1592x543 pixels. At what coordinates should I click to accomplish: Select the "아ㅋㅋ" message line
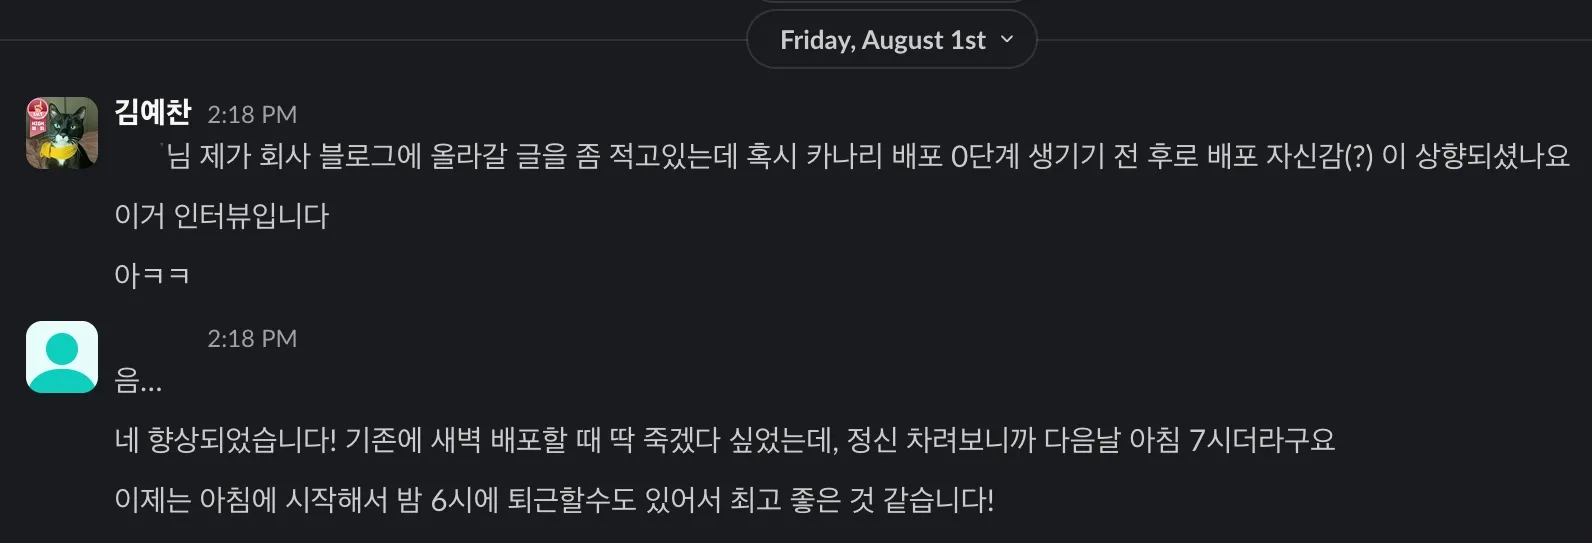pyautogui.click(x=152, y=275)
